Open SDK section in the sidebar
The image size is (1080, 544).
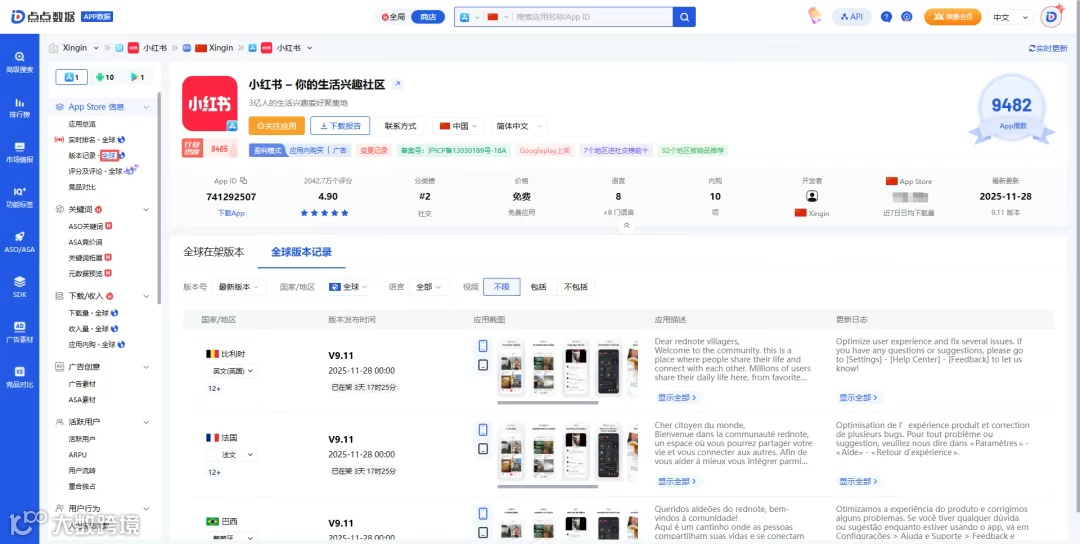pos(19,287)
